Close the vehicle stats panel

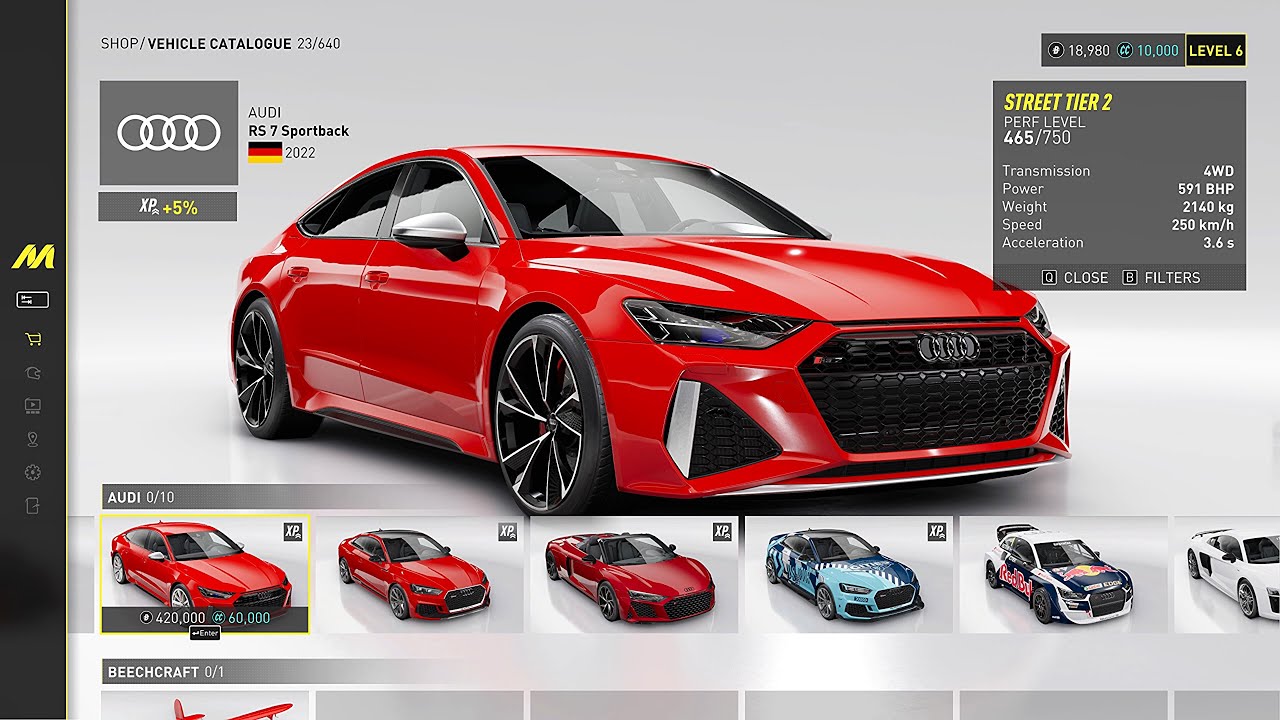coord(1075,278)
